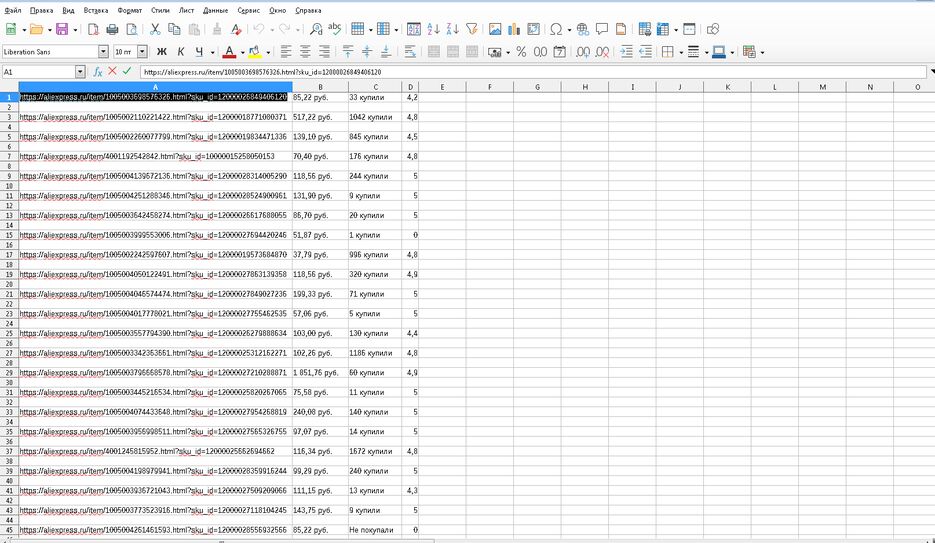Clear direct formatting
The height and width of the screenshot is (543, 935).
tap(236, 29)
